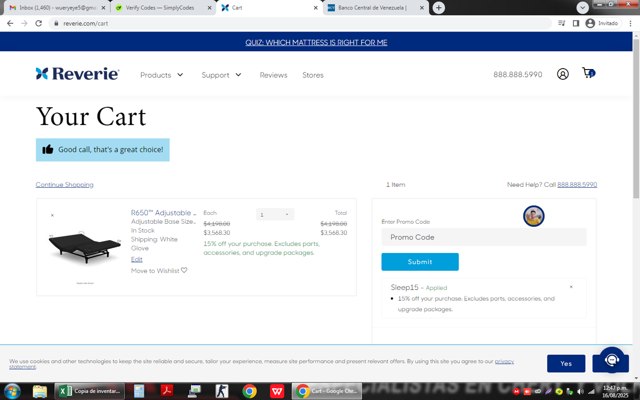Open the live chat bubble icon
This screenshot has height=400, width=640.
[x=611, y=360]
